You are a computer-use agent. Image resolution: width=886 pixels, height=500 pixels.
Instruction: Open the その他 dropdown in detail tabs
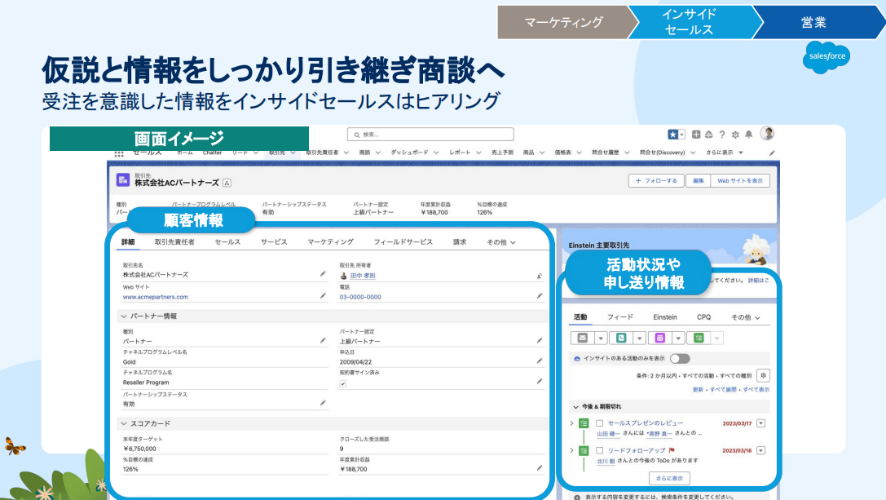[x=501, y=242]
